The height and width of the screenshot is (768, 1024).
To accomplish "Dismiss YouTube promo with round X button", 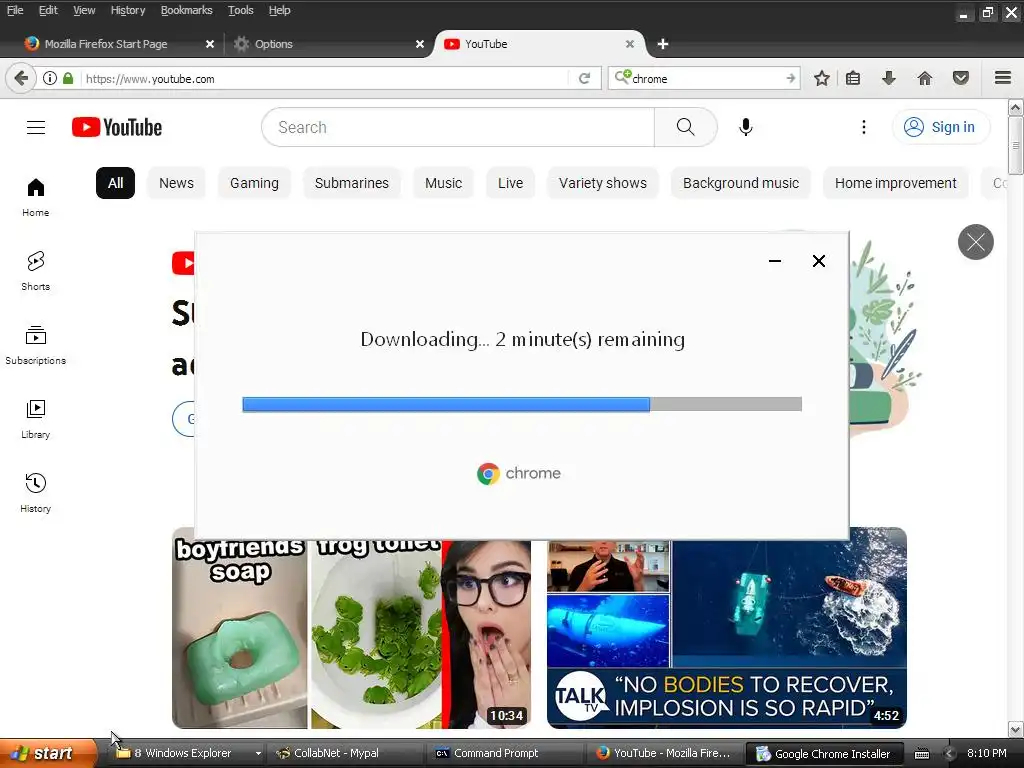I will click(976, 242).
